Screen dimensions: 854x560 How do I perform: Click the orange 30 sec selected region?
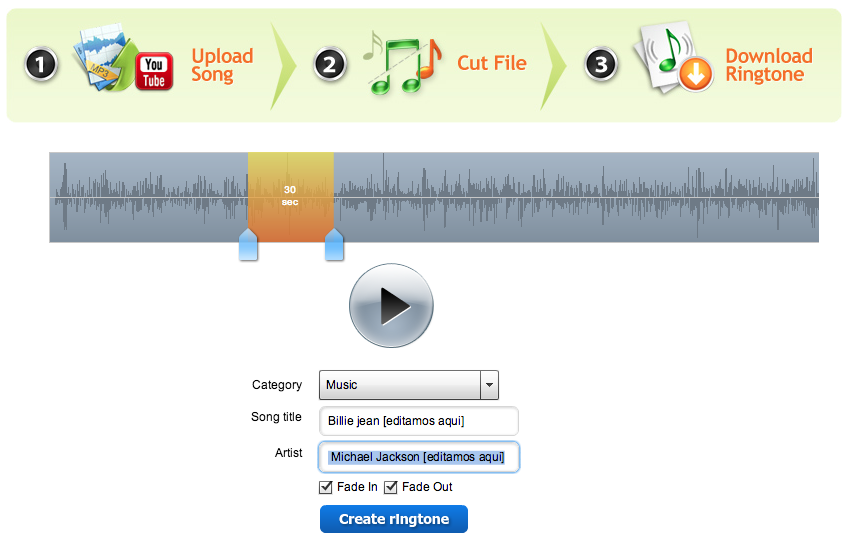click(291, 197)
